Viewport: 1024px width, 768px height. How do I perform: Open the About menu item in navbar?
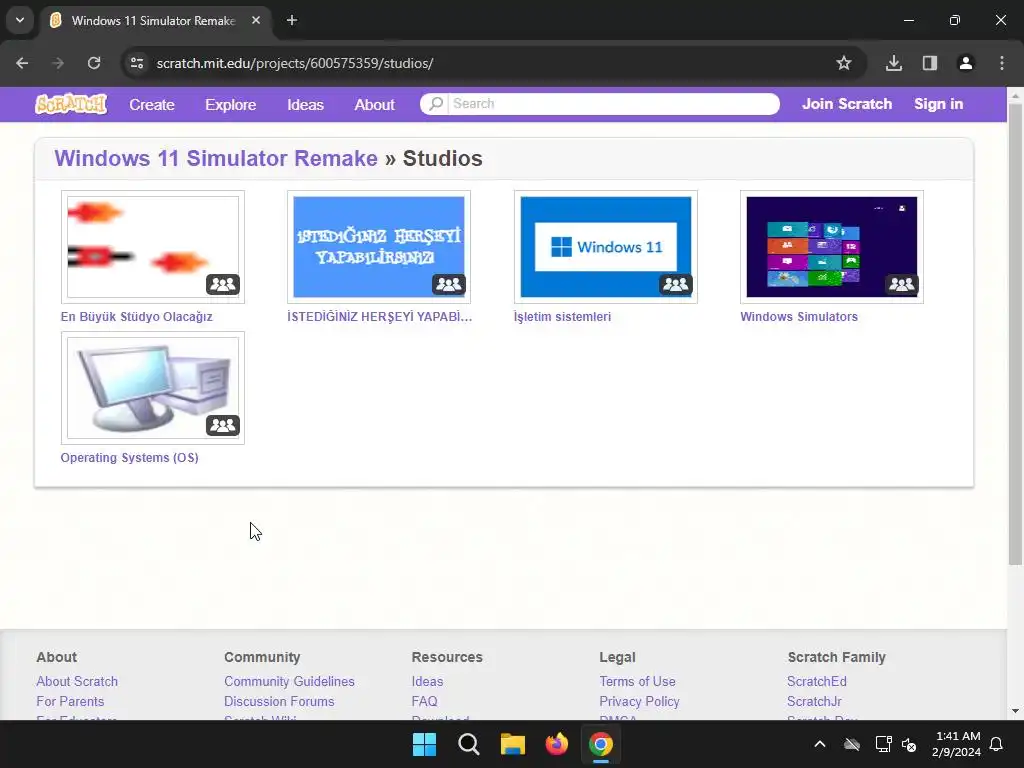pos(374,104)
